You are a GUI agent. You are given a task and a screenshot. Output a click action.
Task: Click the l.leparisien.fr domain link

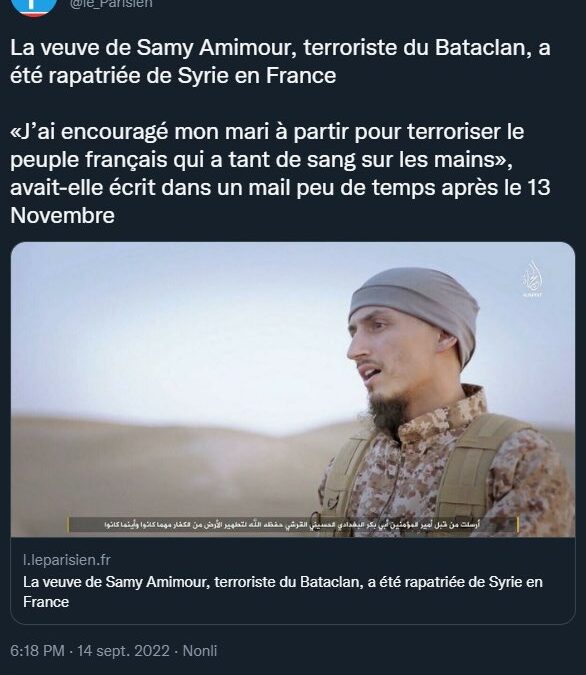coord(67,560)
